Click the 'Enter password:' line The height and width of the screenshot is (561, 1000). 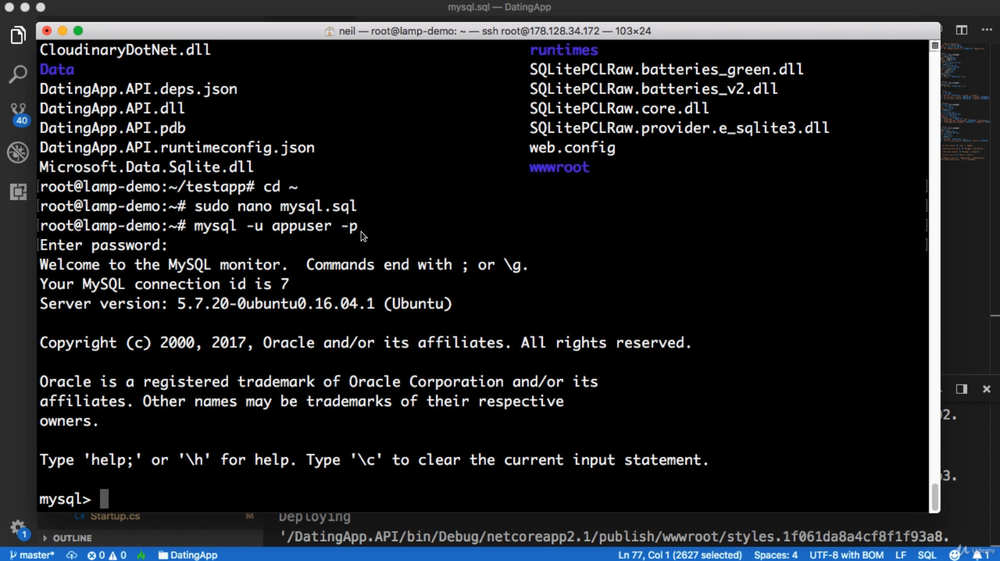click(103, 245)
